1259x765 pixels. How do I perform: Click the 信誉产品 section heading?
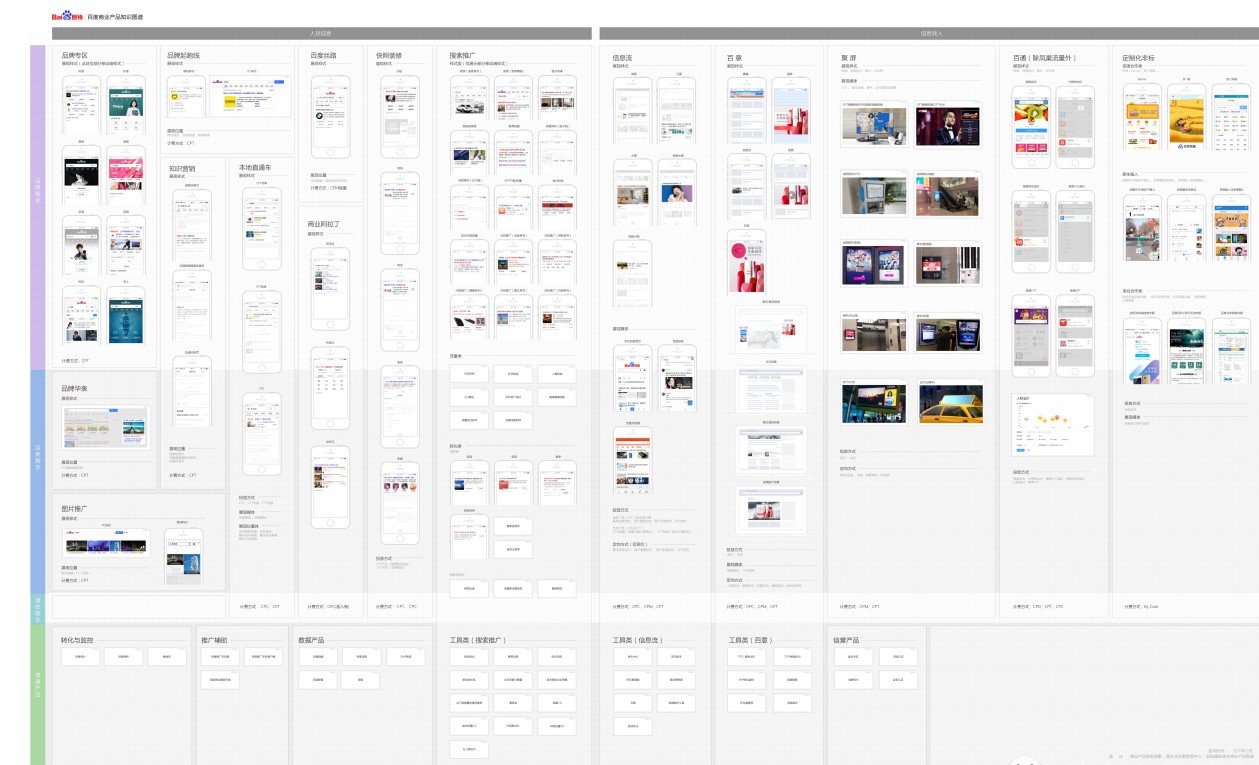[847, 640]
